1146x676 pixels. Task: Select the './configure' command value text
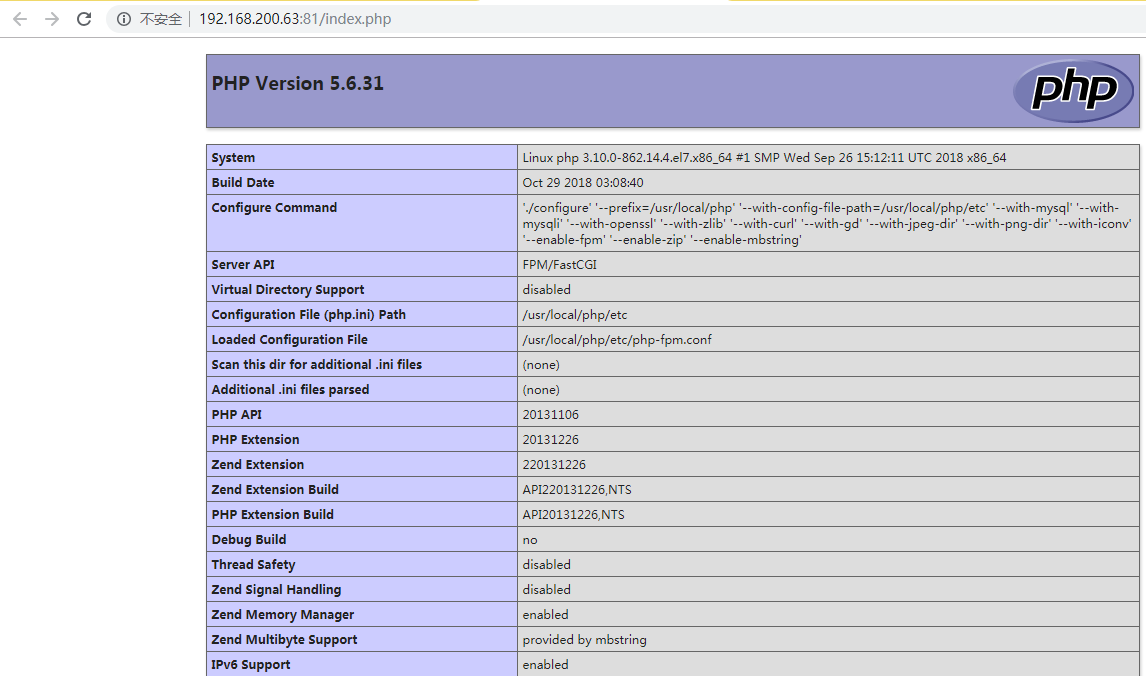(827, 224)
